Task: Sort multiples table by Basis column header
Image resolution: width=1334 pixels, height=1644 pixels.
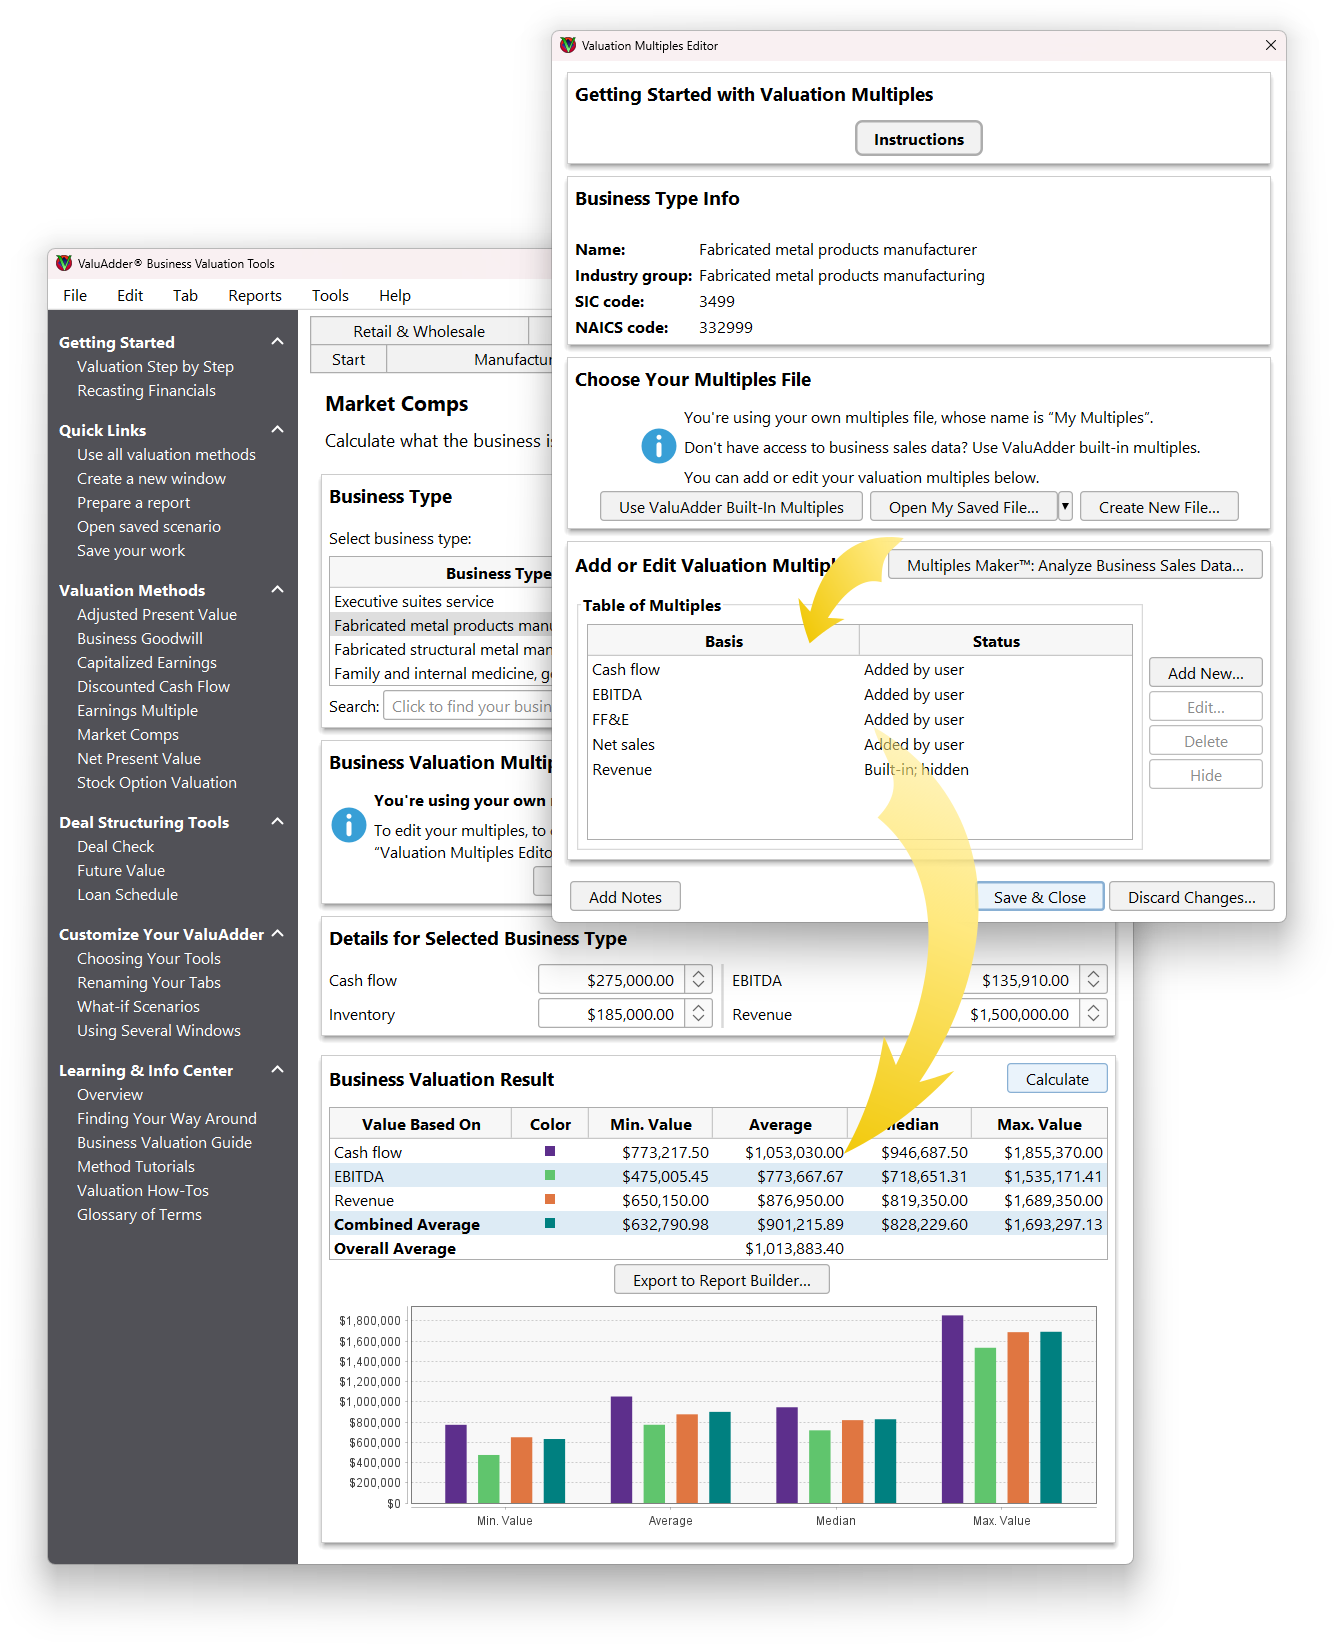Action: pos(723,641)
